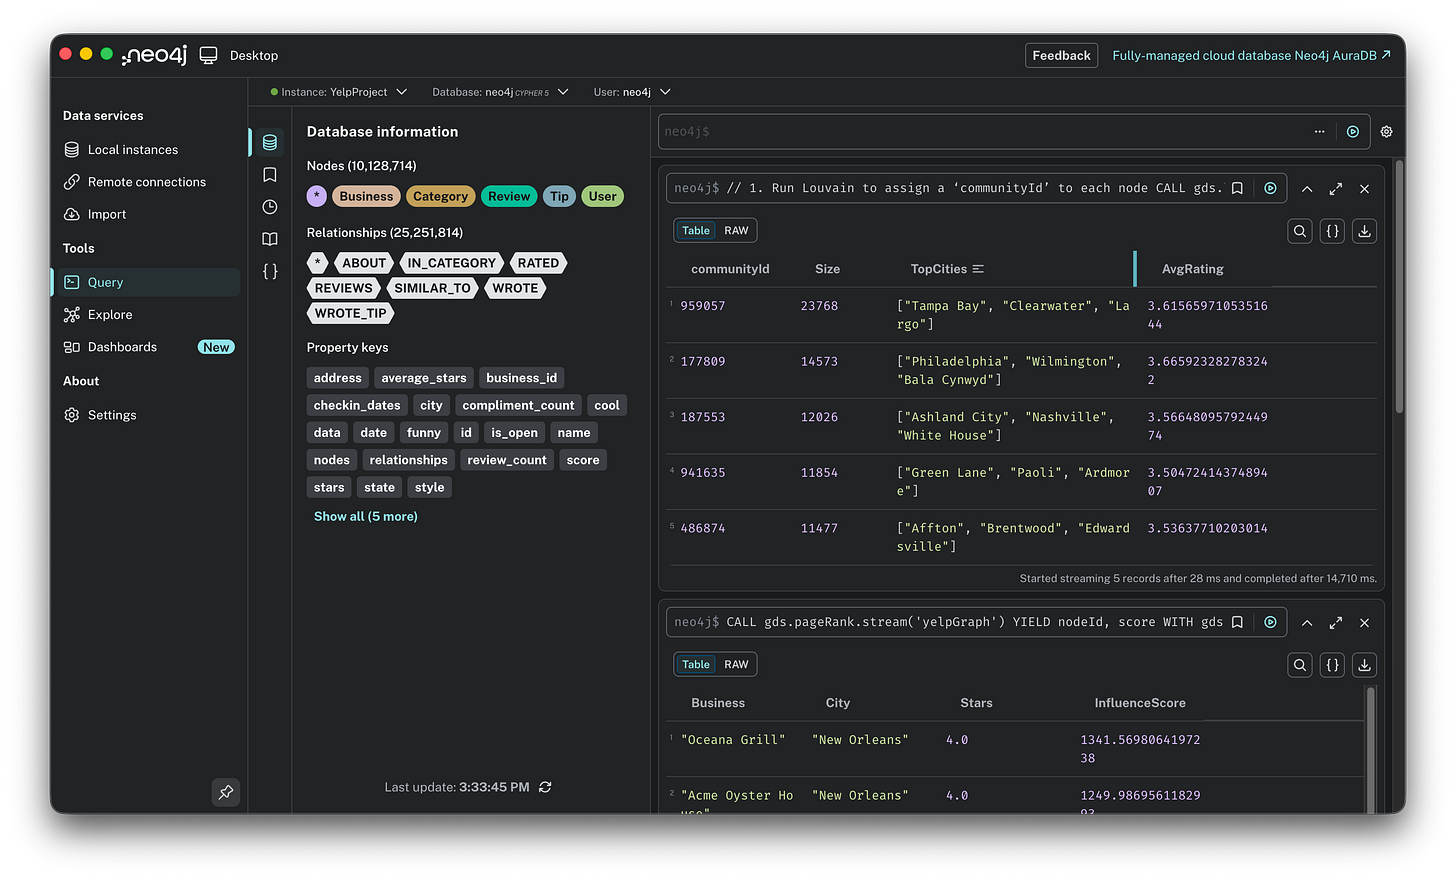Open the editor settings gear icon
Screen dimensions: 1456x880
click(1386, 131)
